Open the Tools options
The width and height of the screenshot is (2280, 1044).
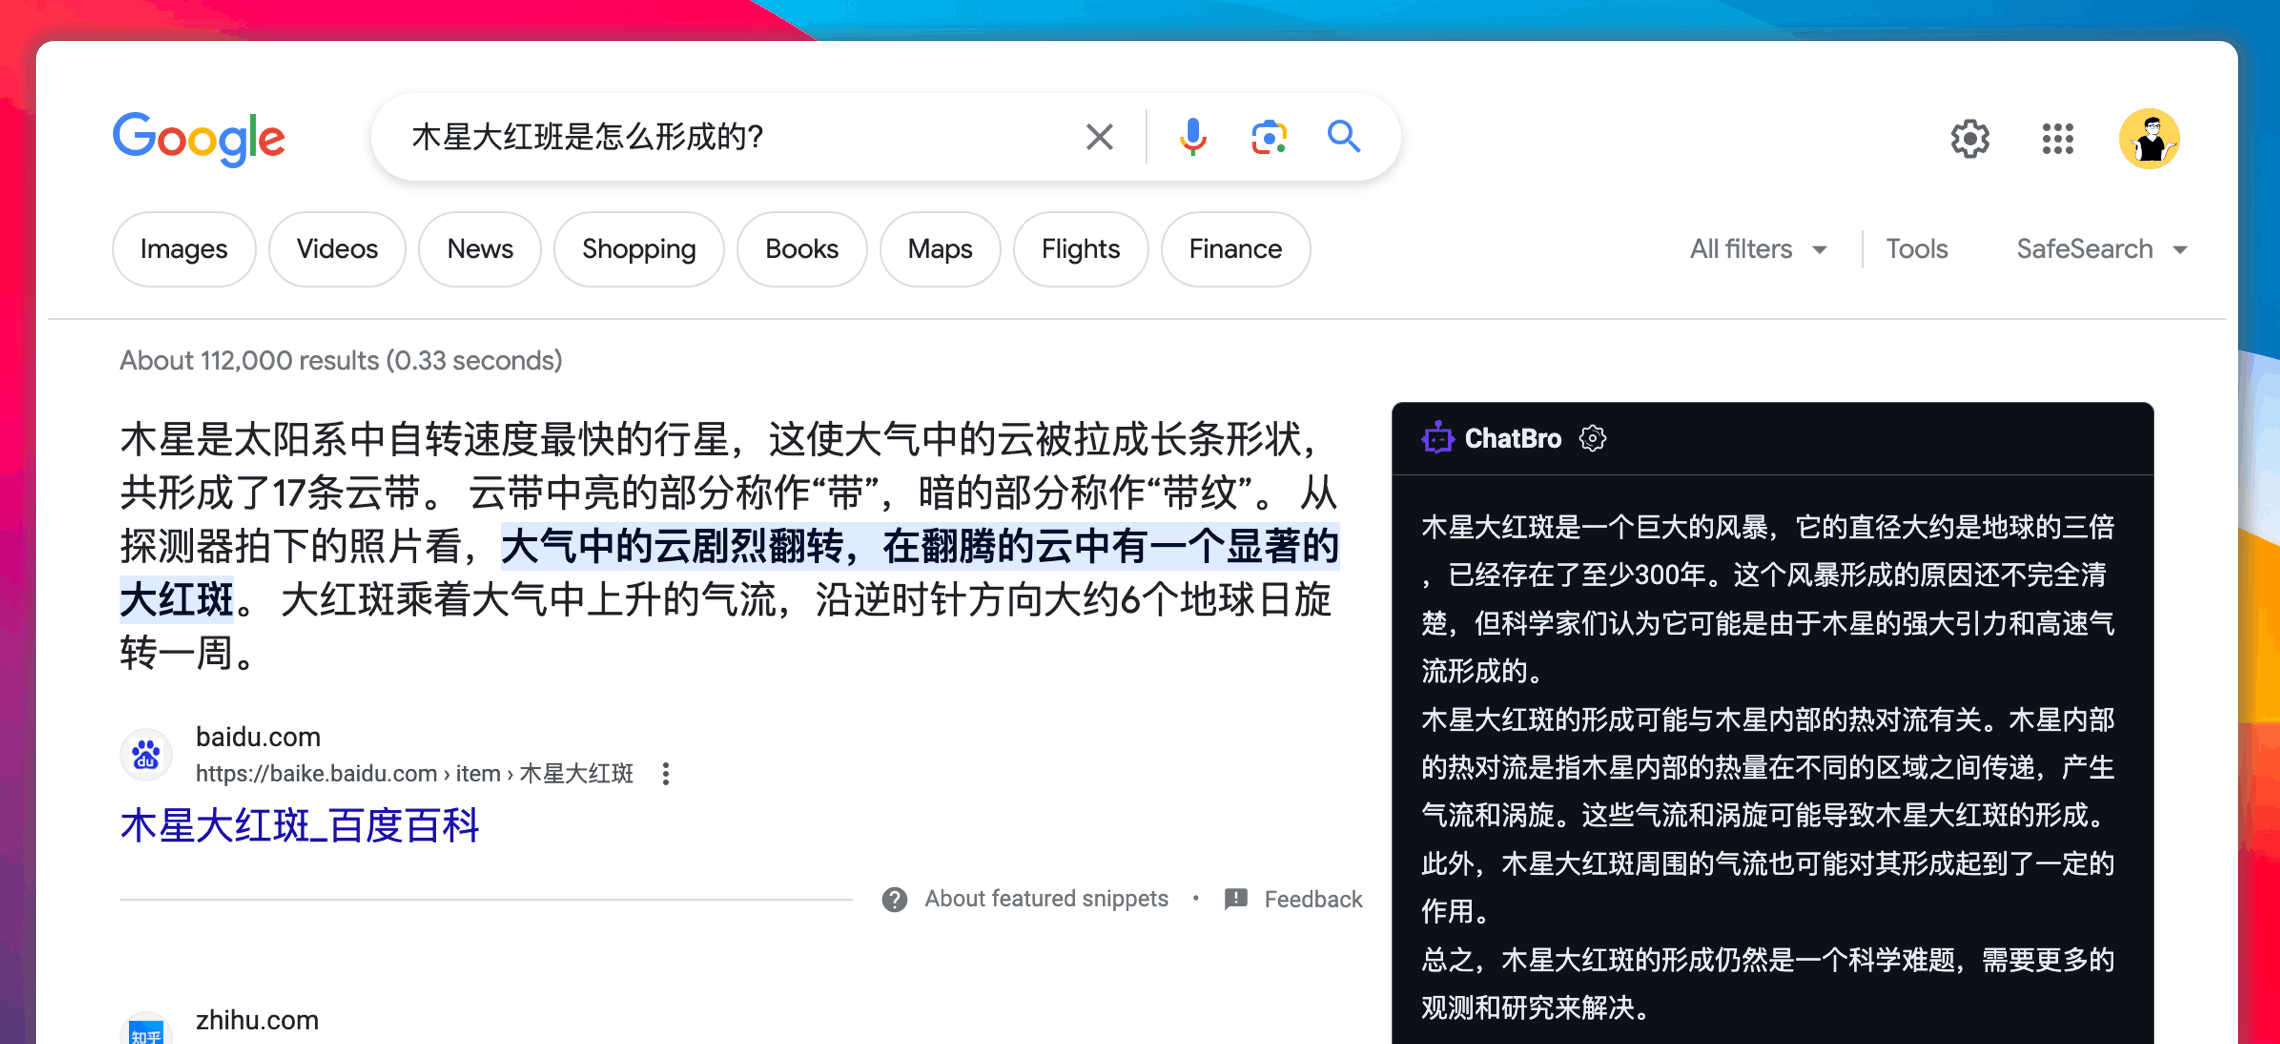point(1916,249)
